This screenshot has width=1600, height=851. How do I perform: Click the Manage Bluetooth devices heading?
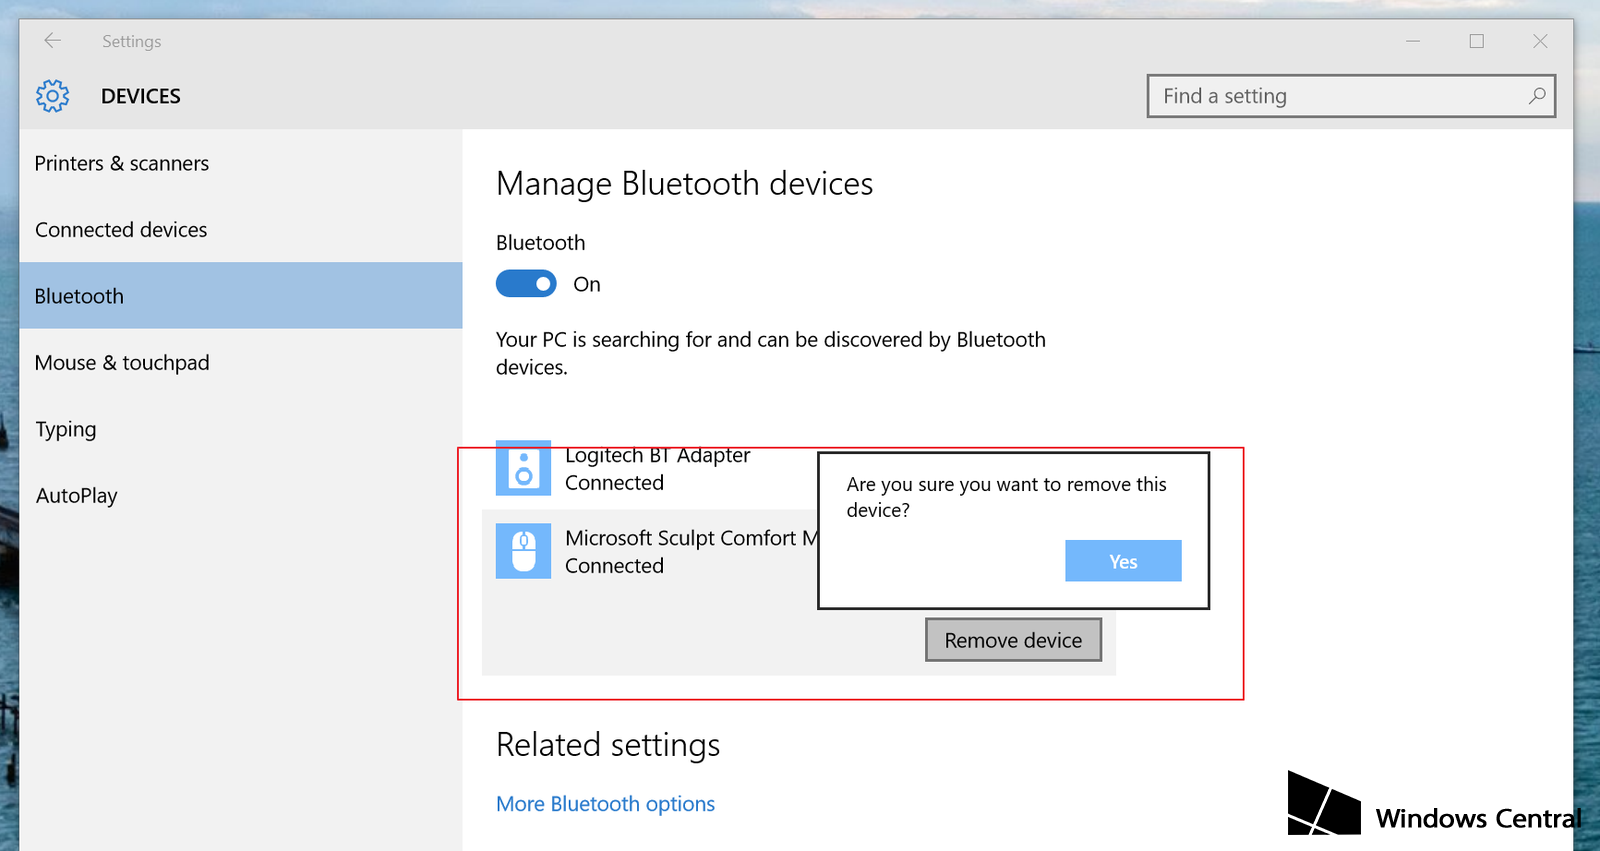(685, 184)
